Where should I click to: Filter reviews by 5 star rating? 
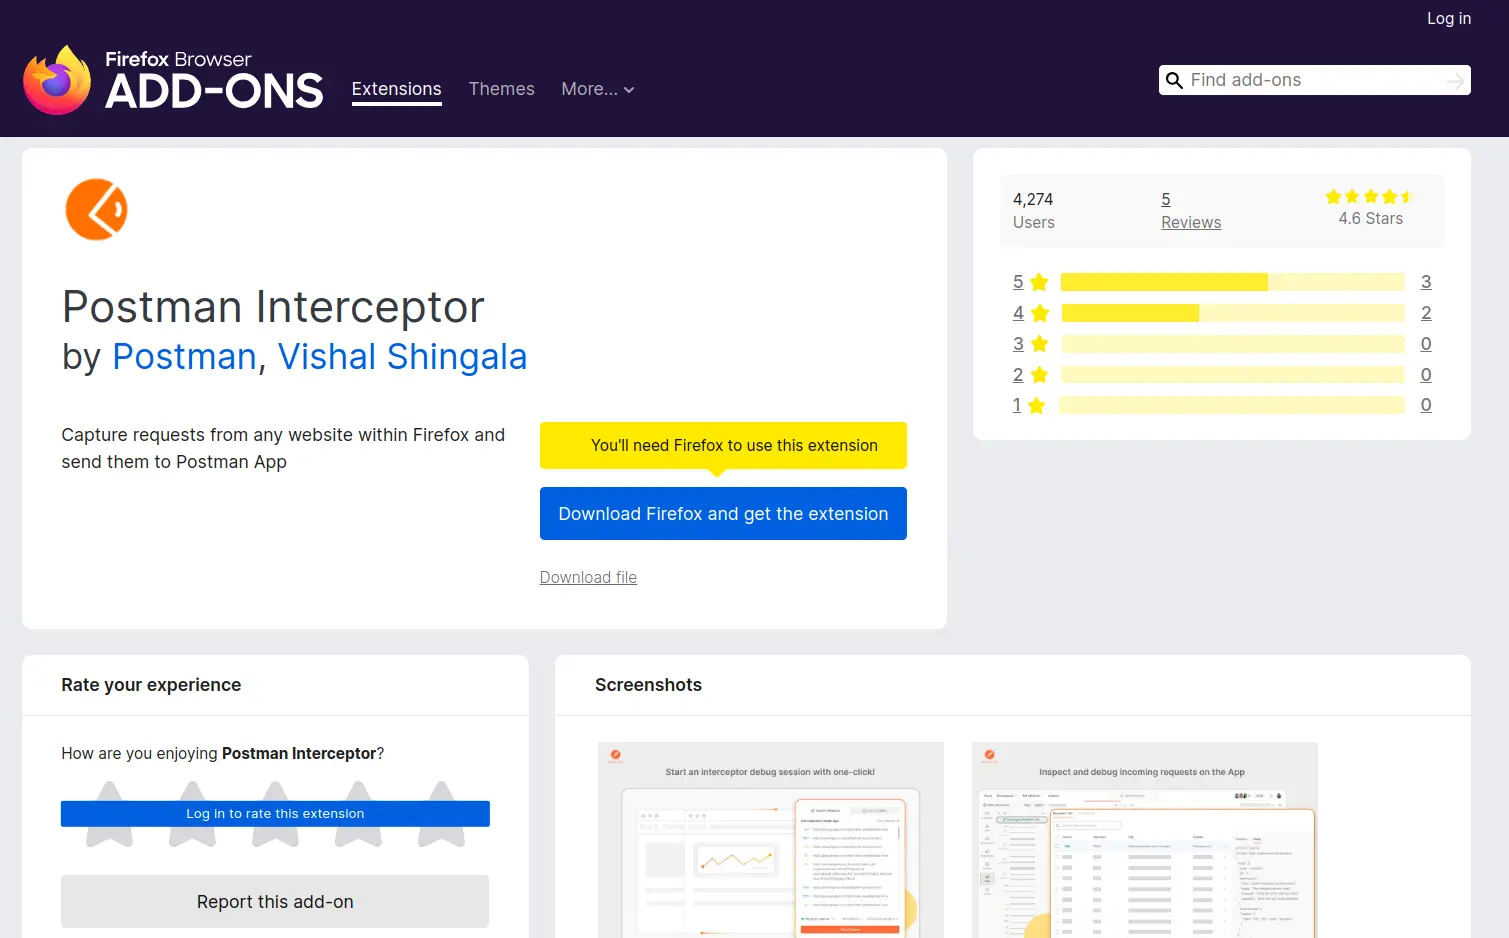coord(1030,282)
